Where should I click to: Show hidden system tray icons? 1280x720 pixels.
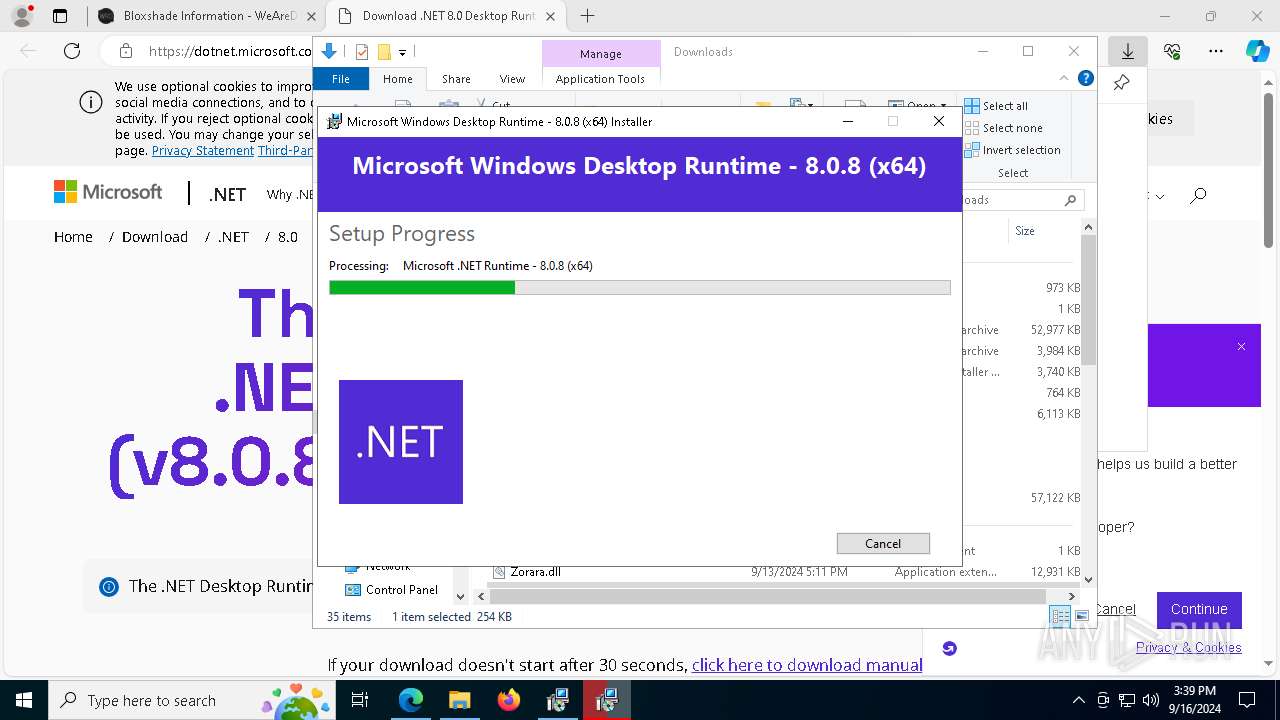pyautogui.click(x=1078, y=700)
